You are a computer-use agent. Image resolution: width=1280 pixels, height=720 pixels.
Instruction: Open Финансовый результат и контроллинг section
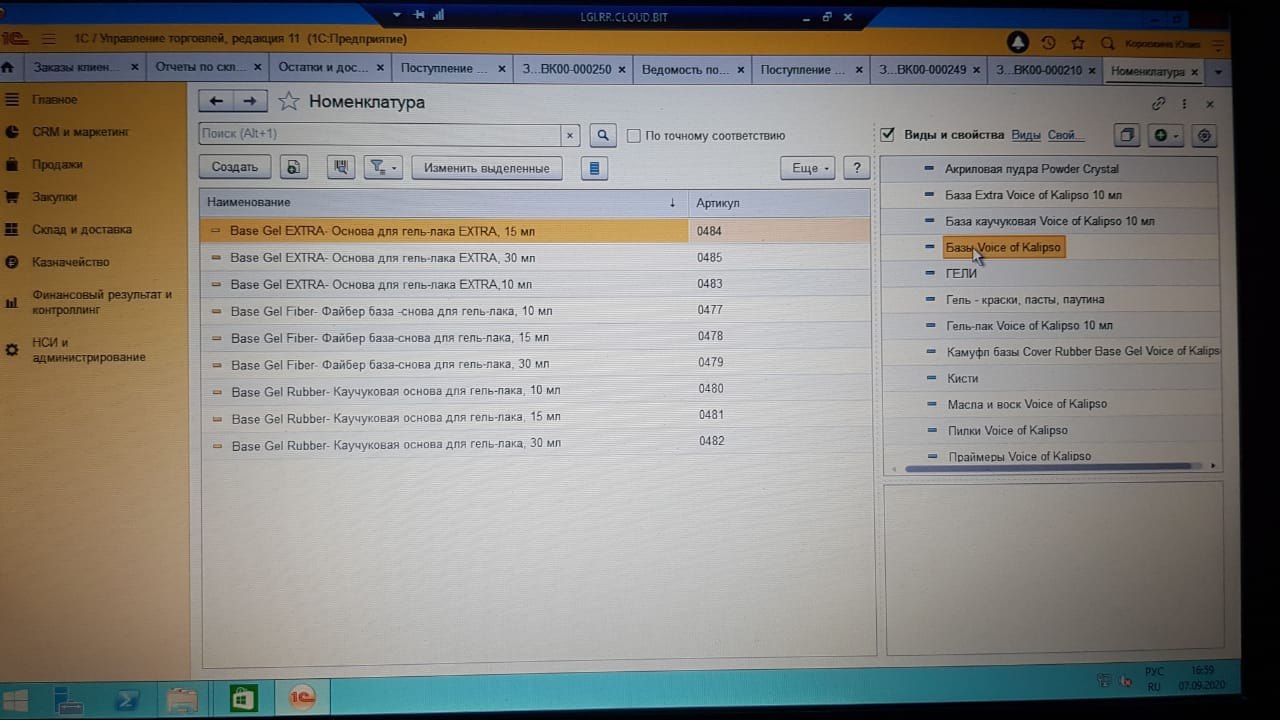click(101, 302)
